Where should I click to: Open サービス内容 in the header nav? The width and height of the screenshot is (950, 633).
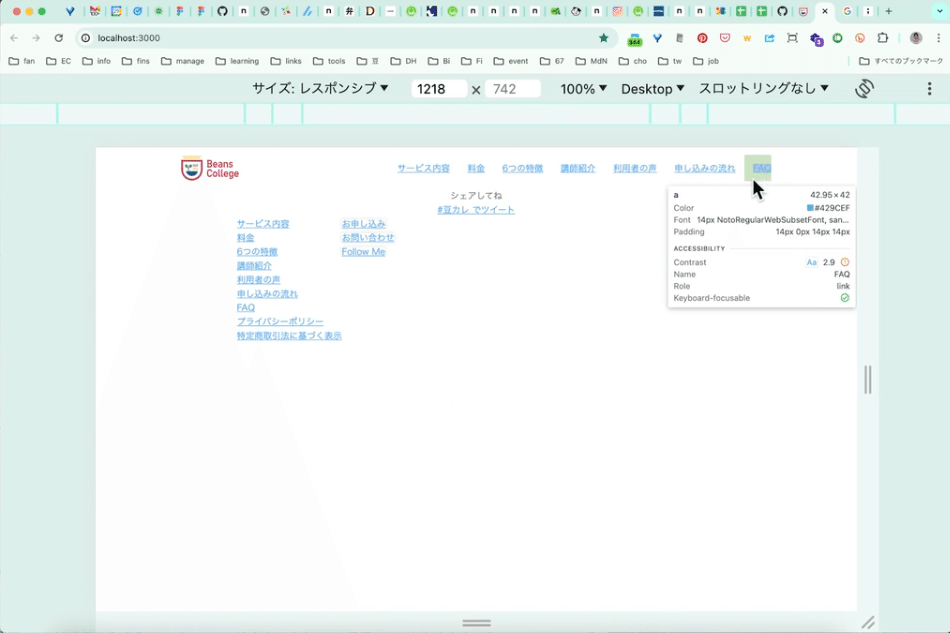[x=424, y=168]
